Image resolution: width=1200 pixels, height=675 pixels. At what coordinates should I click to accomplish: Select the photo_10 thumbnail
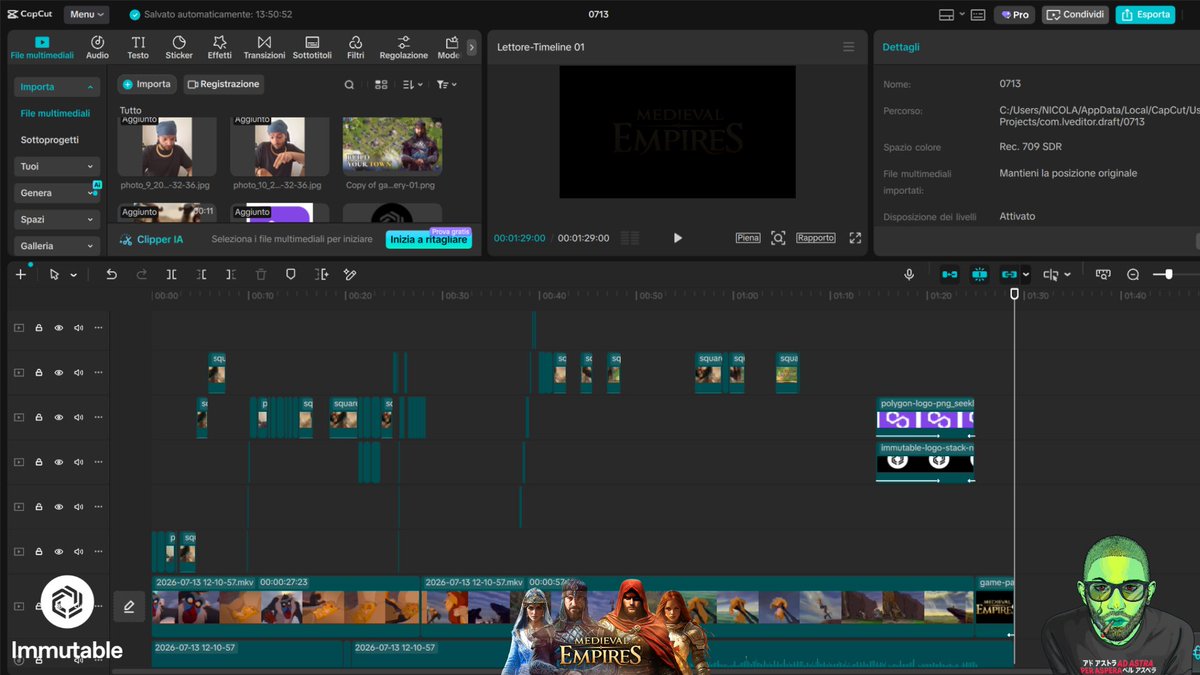coord(279,146)
